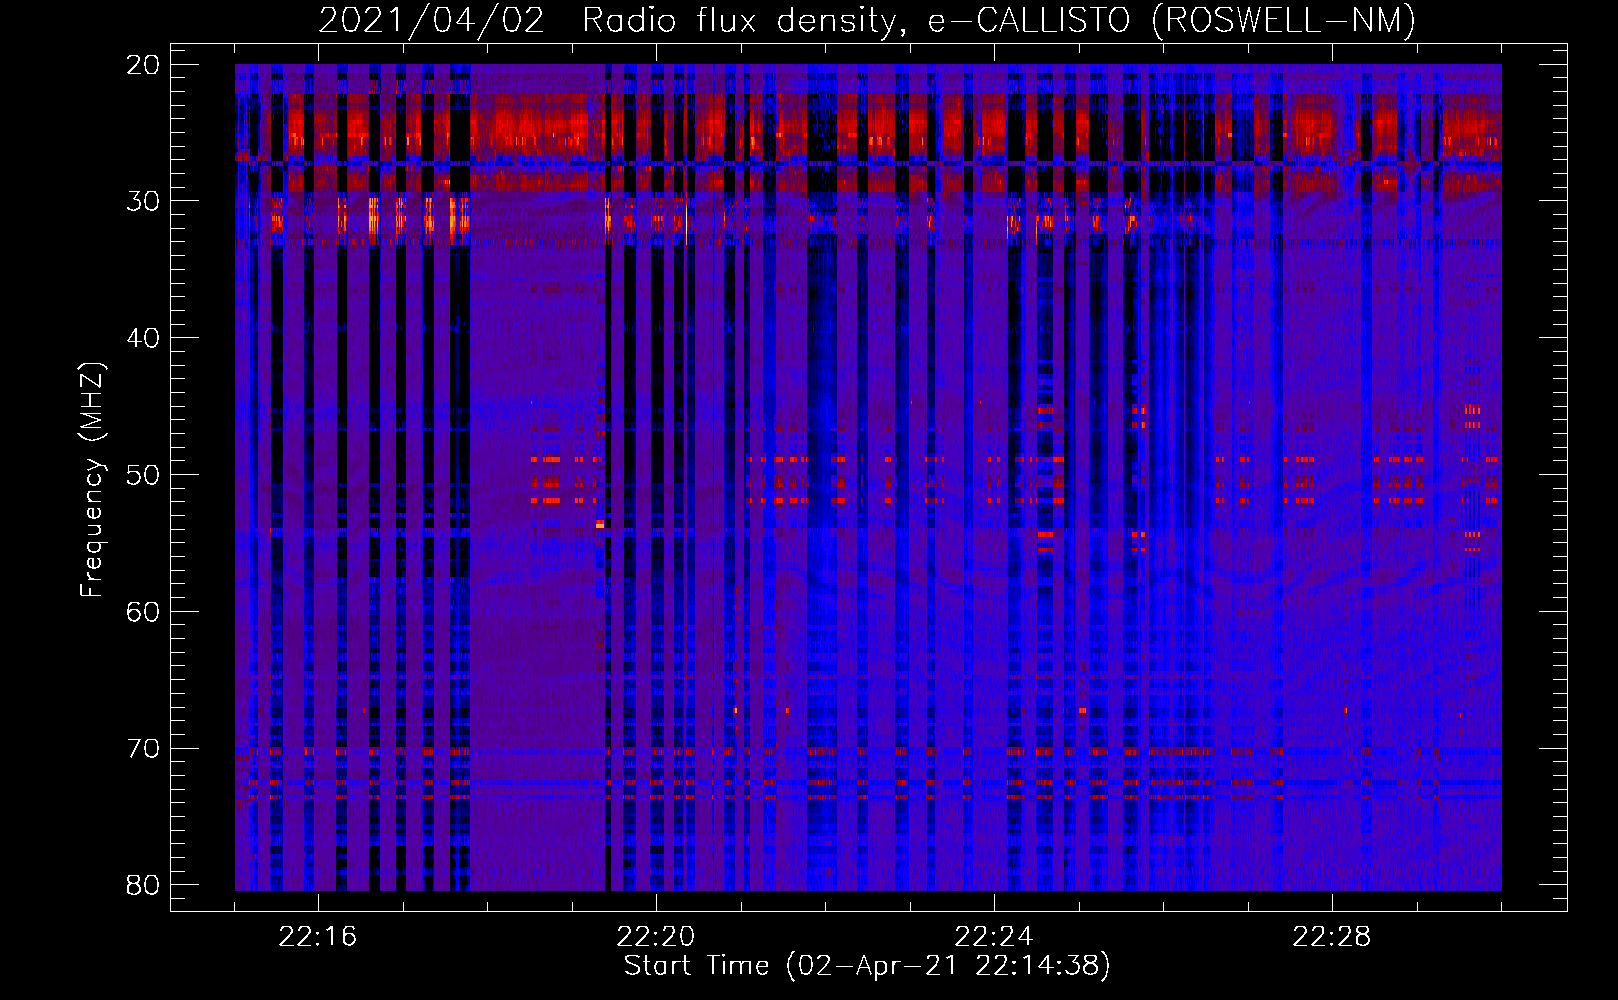Click the '22:28' time tick label
The width and height of the screenshot is (1618, 1000).
coord(1331,937)
